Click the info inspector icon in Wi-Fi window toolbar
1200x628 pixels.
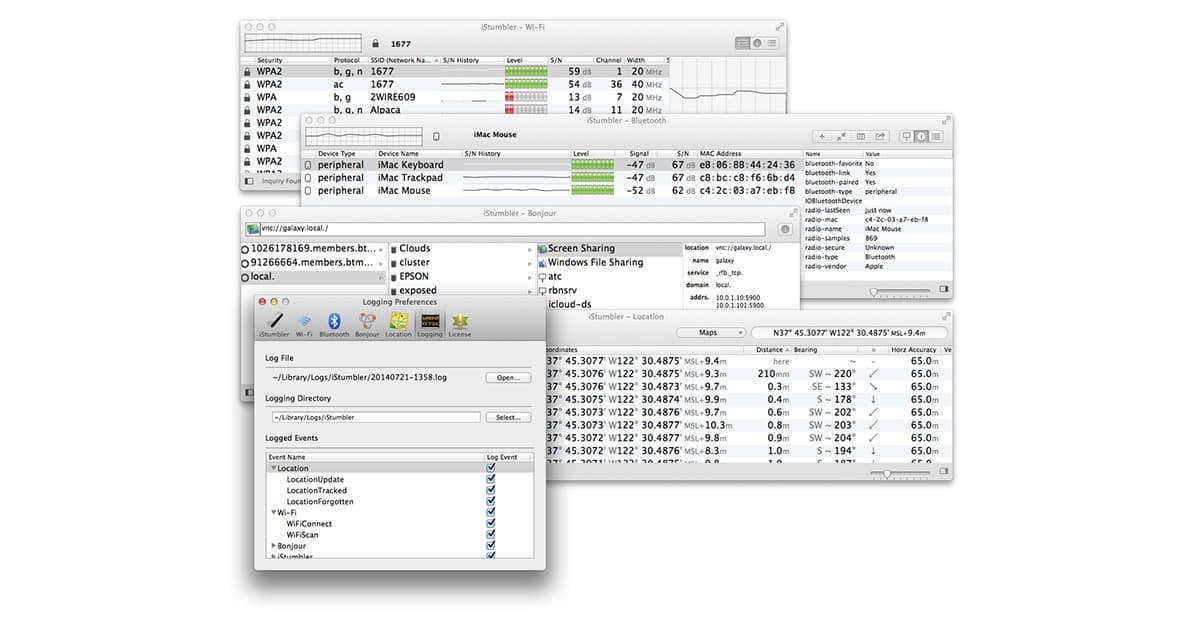click(x=756, y=43)
